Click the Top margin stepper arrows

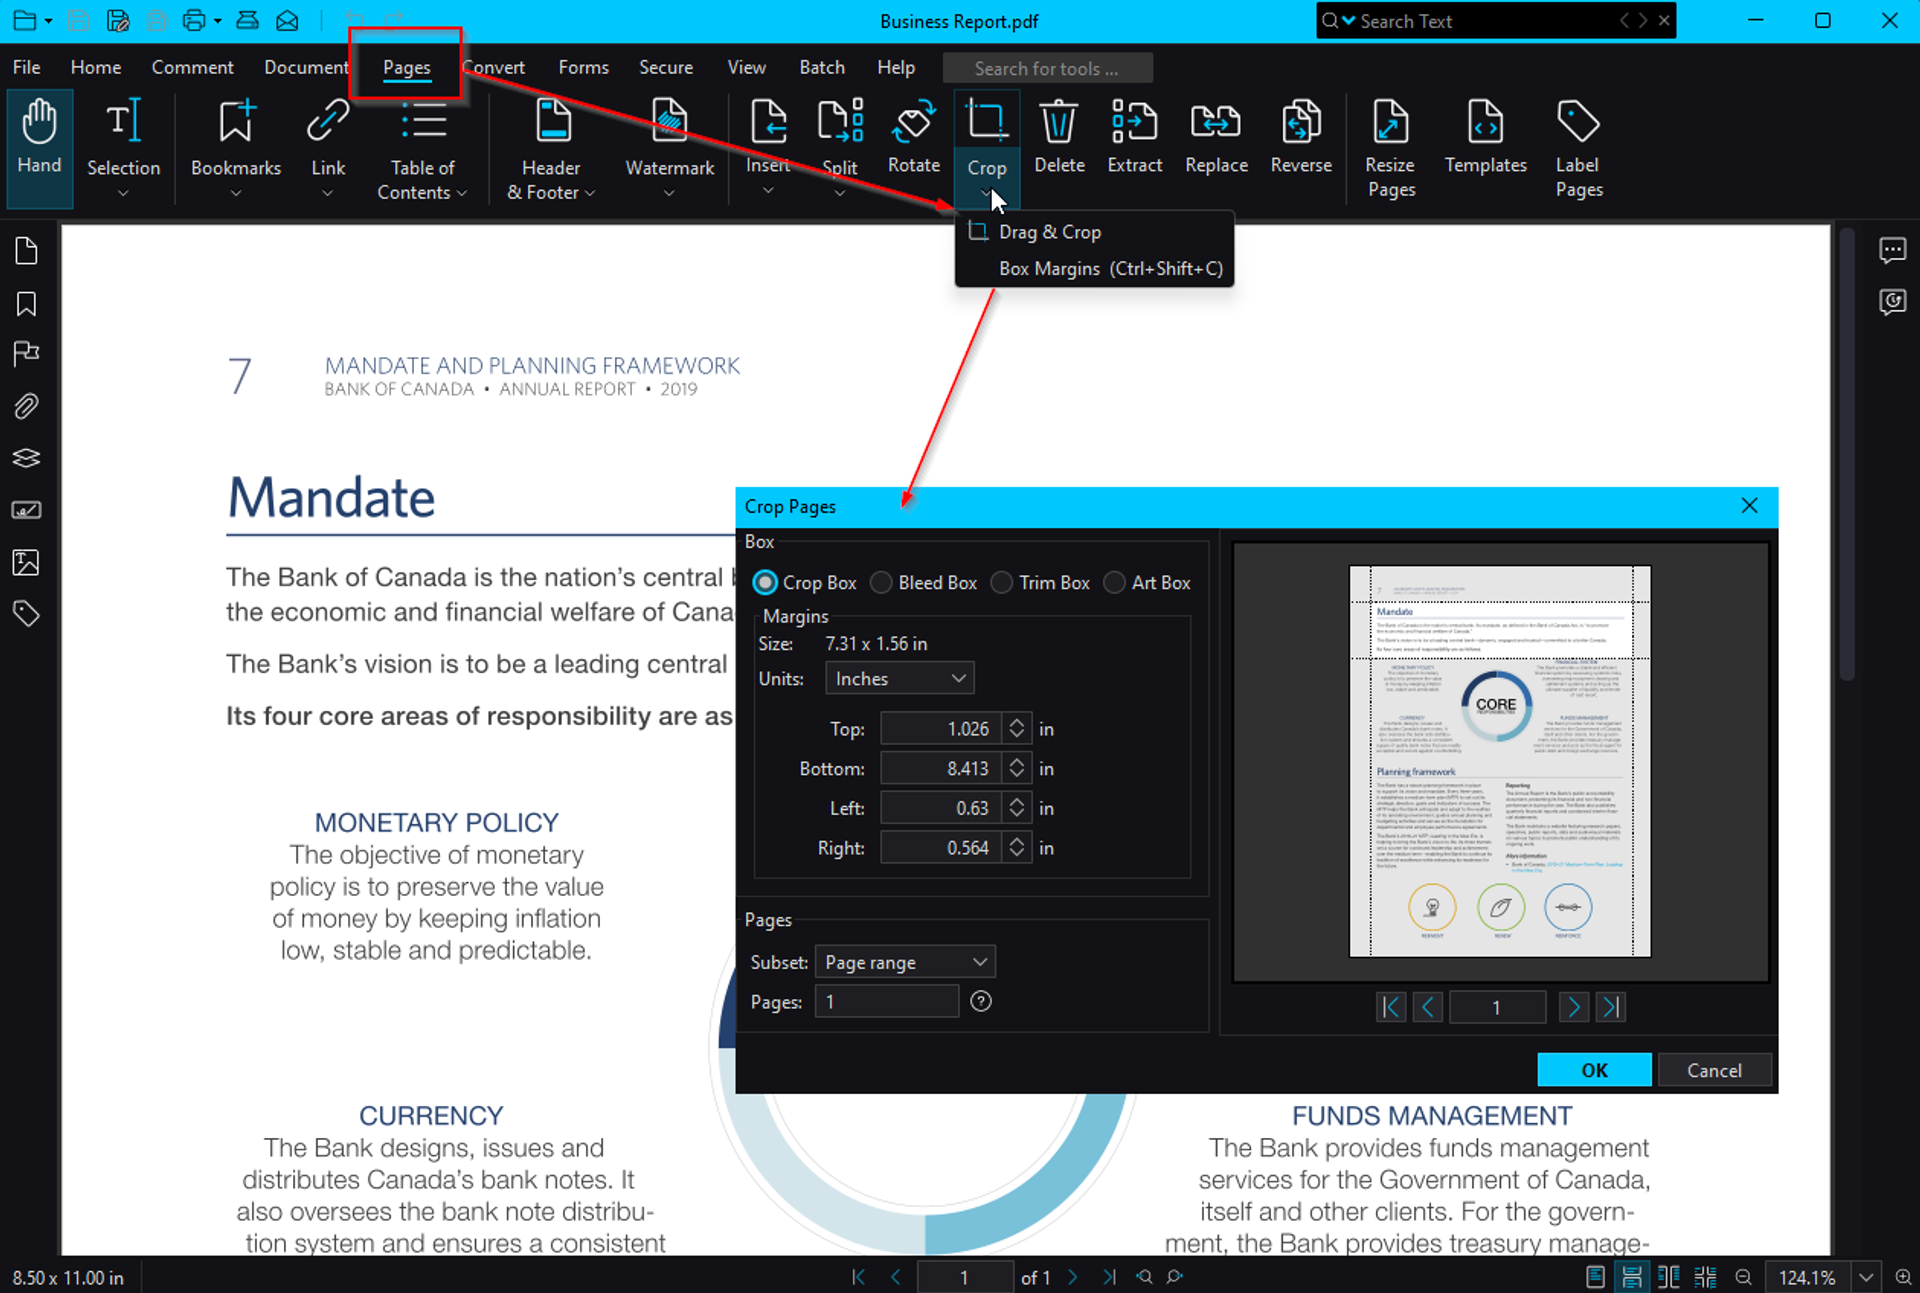tap(1016, 728)
